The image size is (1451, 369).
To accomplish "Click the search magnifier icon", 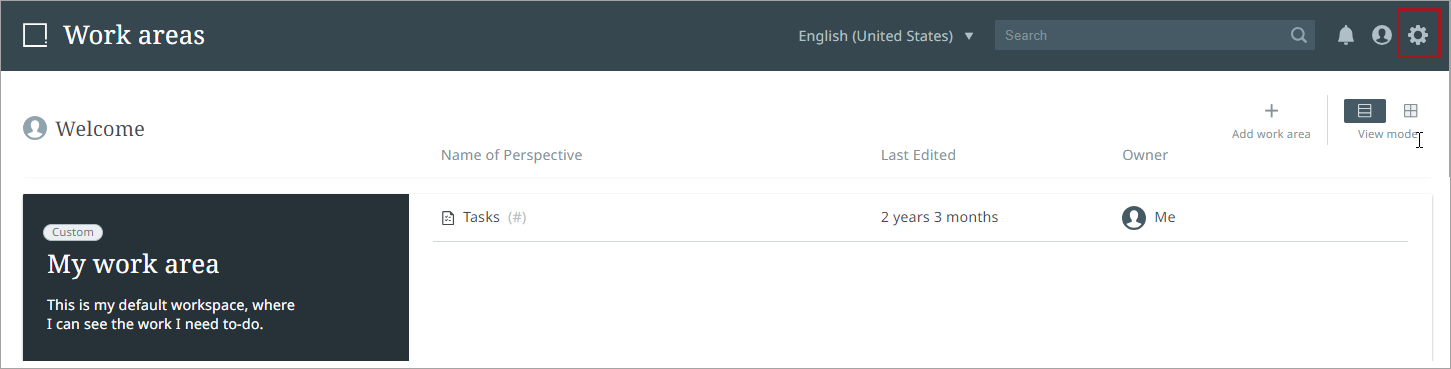I will (x=1299, y=35).
